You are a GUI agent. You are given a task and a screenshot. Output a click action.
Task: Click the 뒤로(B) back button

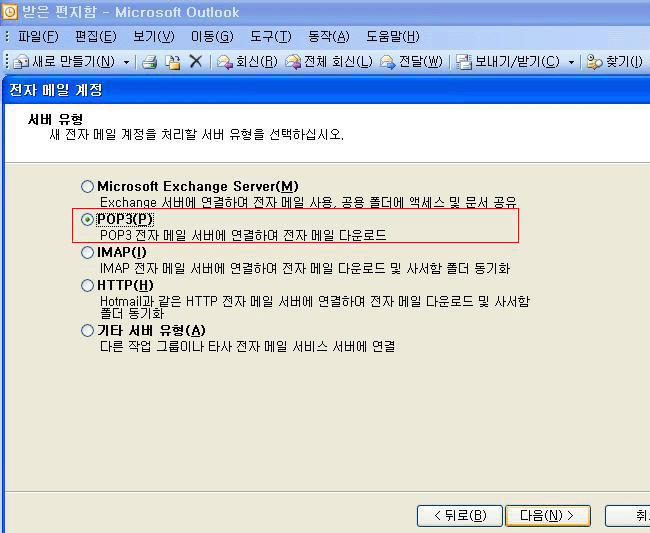[460, 516]
